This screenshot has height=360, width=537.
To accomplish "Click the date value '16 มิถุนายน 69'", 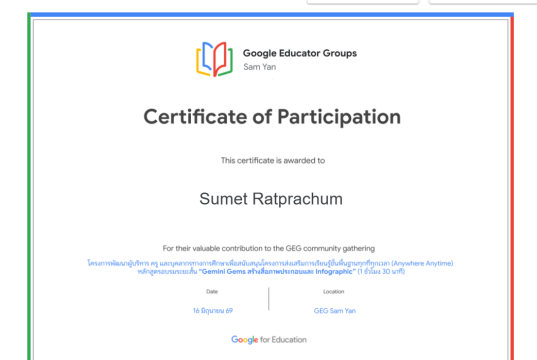I will click(213, 311).
